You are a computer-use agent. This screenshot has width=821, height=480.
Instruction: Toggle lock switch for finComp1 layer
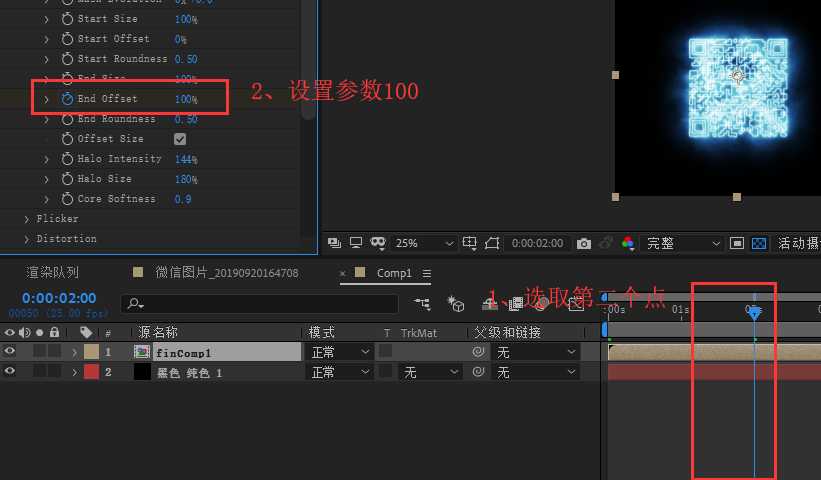[54, 351]
